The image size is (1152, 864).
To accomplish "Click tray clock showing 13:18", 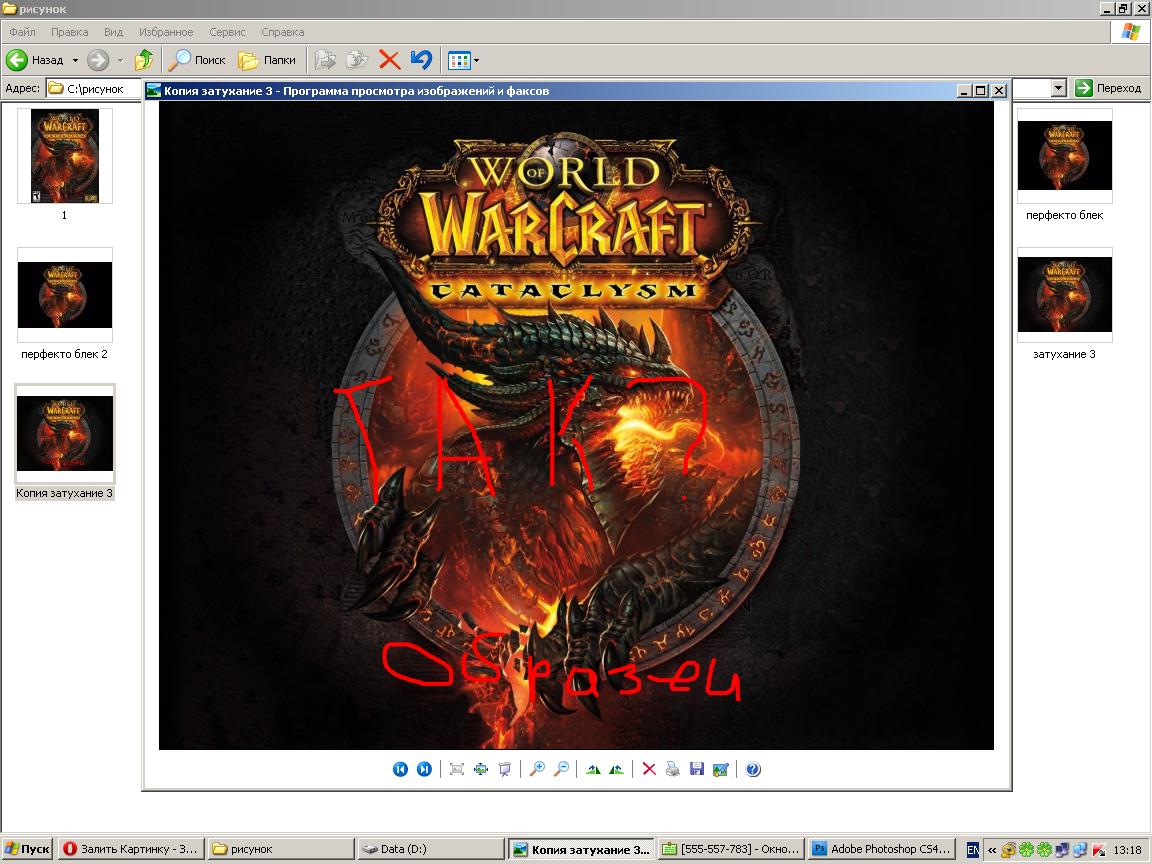I will (x=1127, y=850).
